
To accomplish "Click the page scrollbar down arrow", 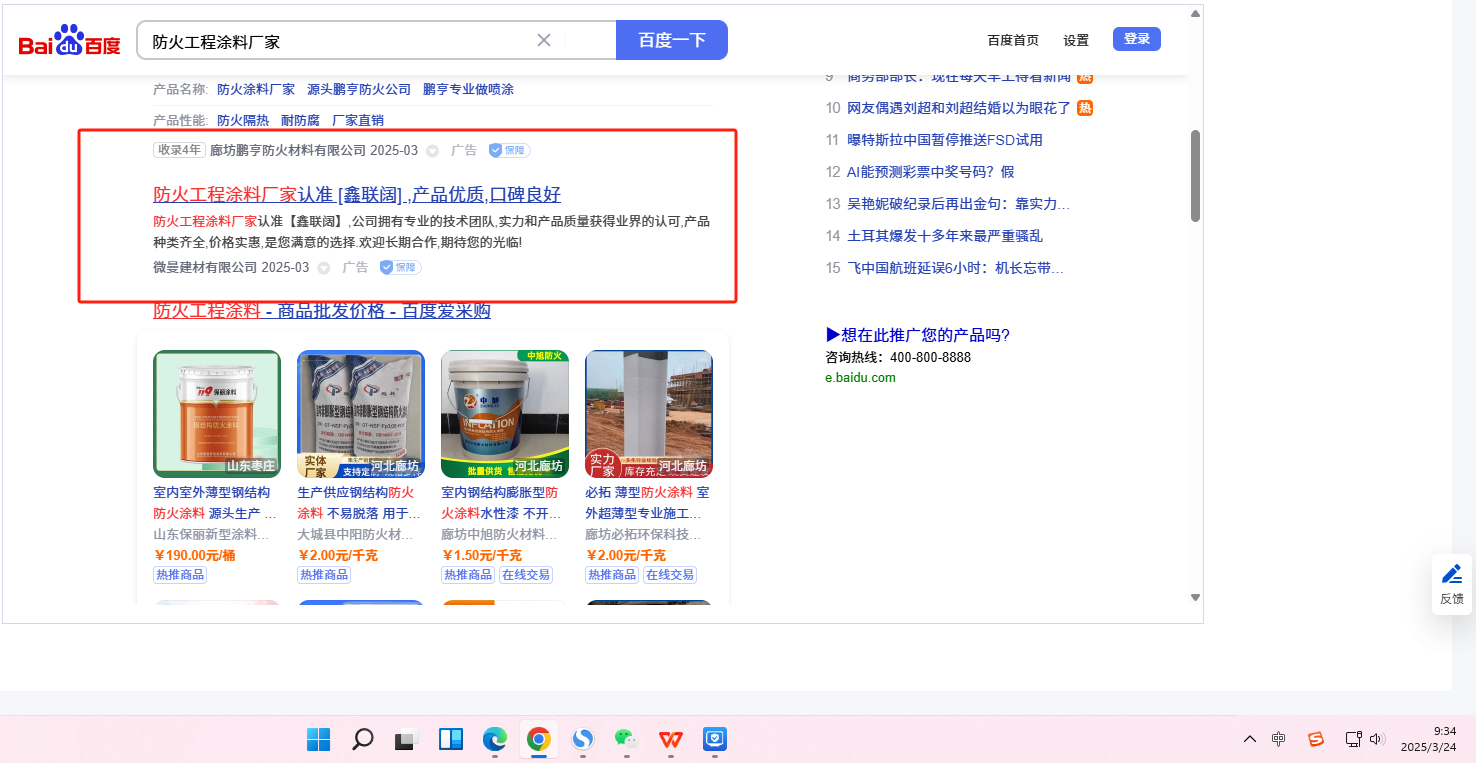I will pyautogui.click(x=1194, y=597).
